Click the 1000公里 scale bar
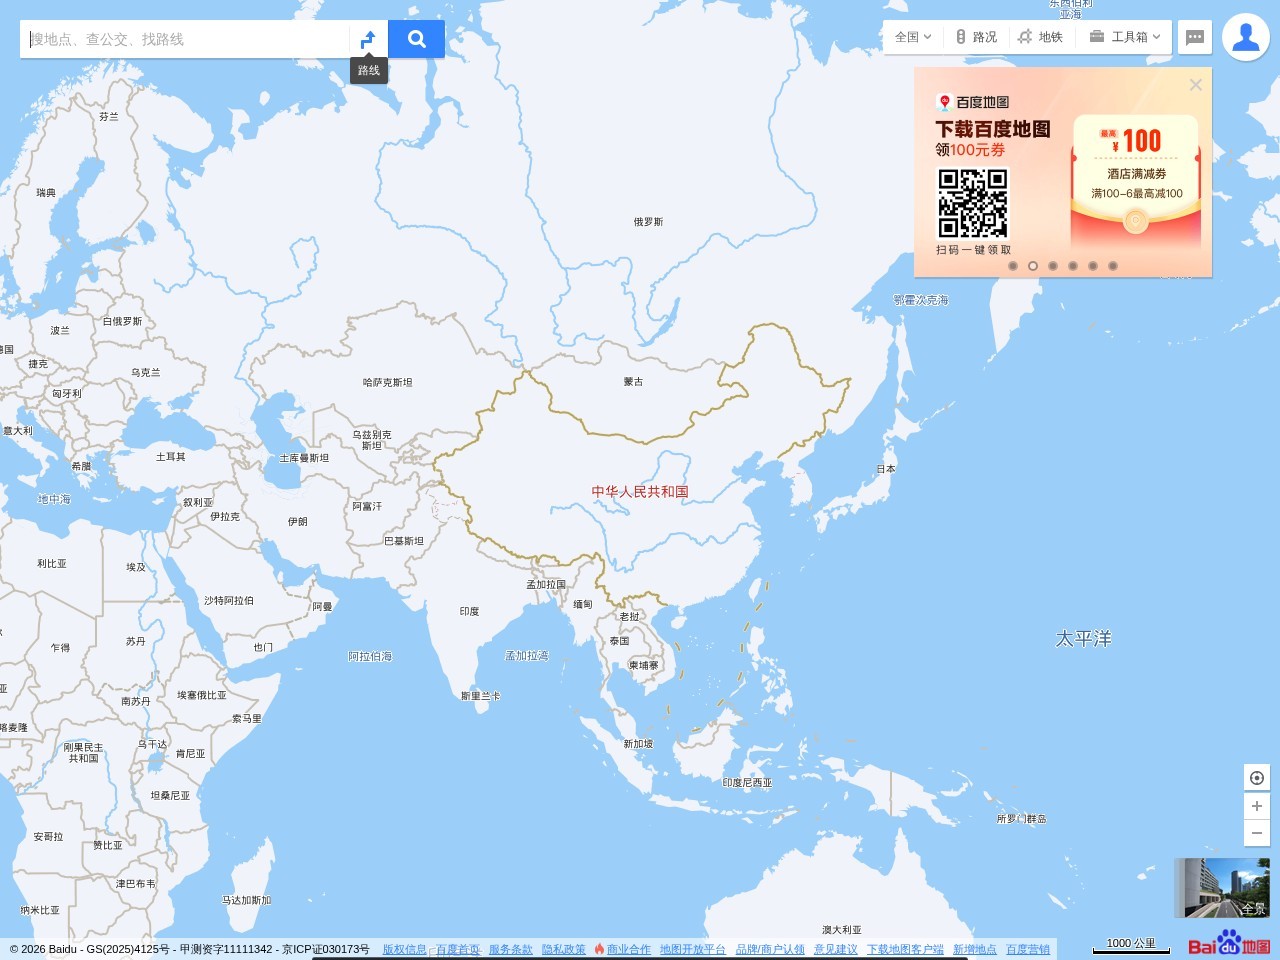Image resolution: width=1280 pixels, height=960 pixels. [x=1131, y=943]
